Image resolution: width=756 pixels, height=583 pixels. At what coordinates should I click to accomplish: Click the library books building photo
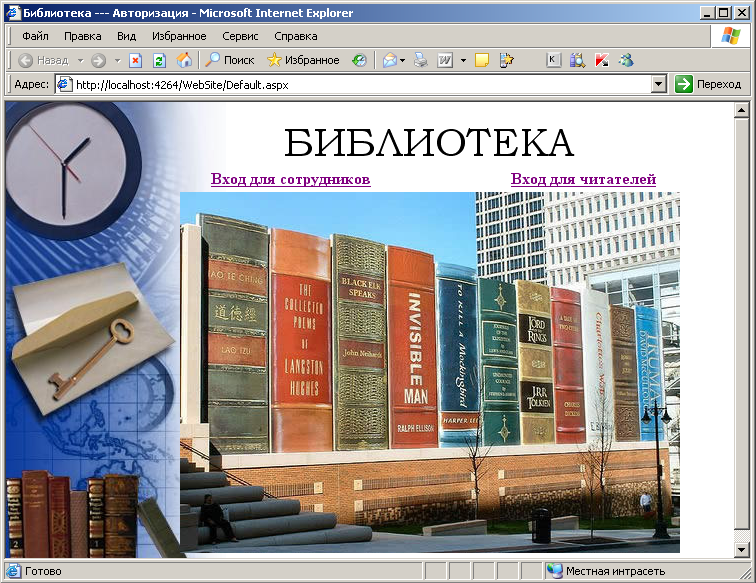430,372
